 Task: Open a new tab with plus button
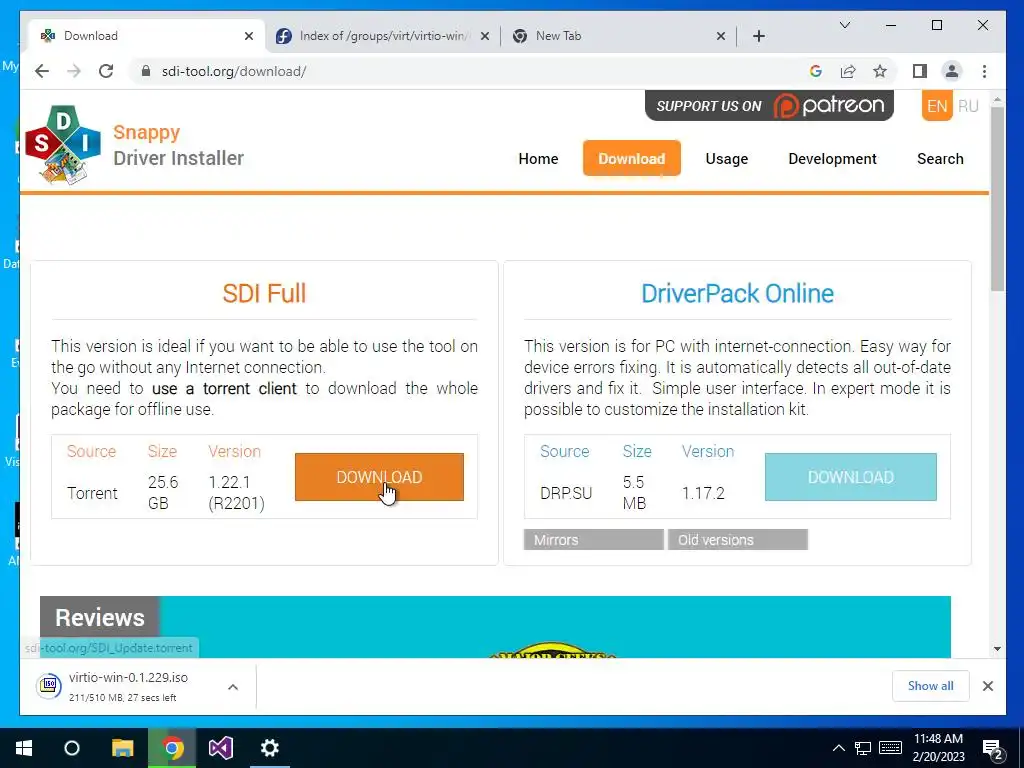pos(758,36)
